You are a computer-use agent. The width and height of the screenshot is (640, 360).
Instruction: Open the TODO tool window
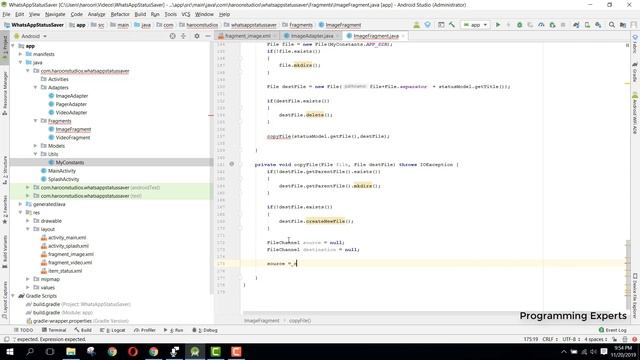pos(23,330)
